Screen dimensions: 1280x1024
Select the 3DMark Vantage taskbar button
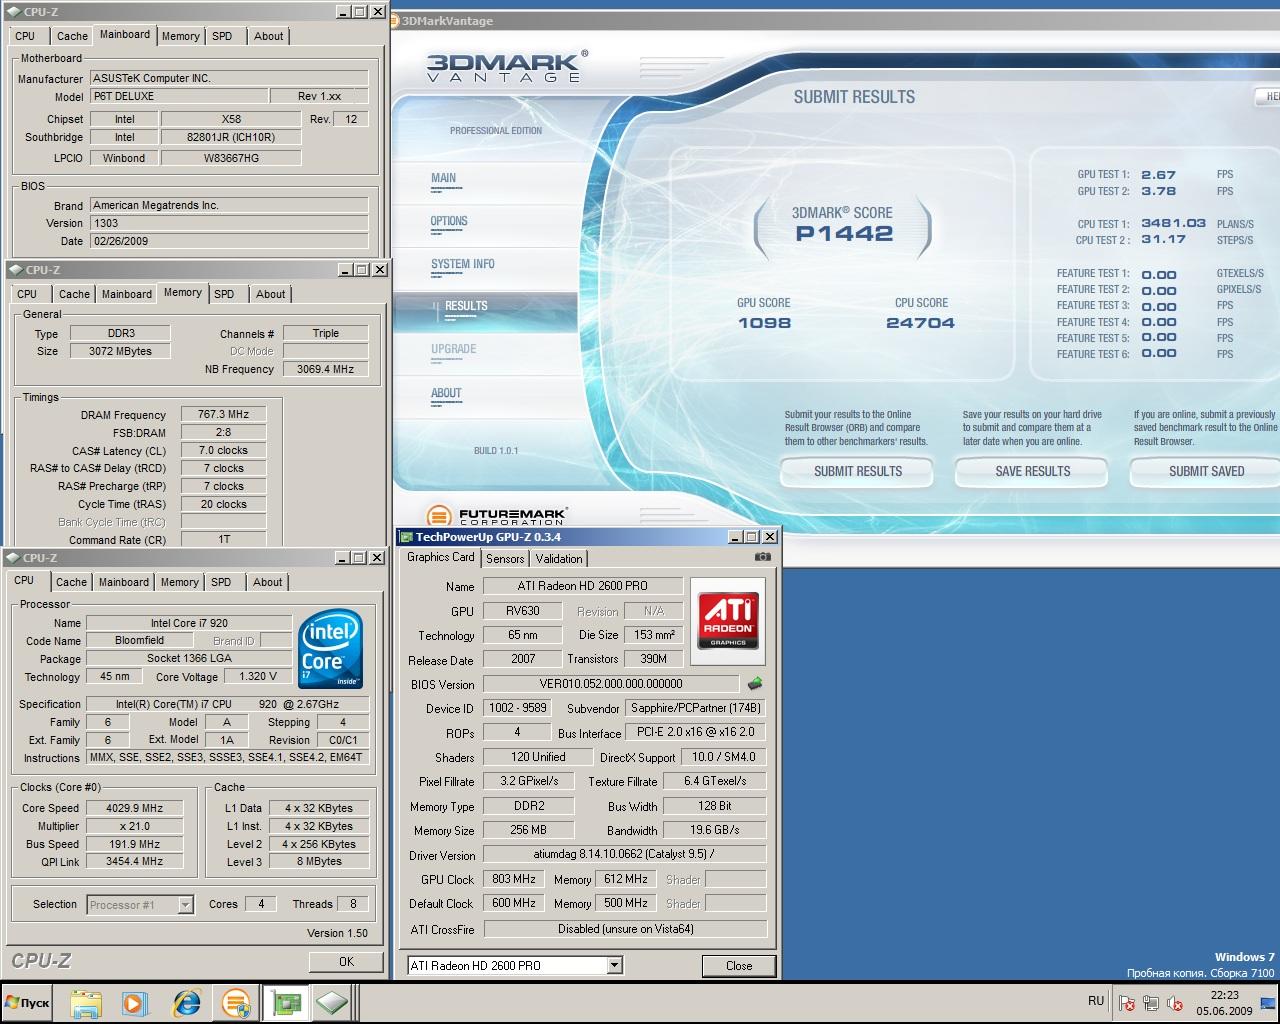coord(236,1003)
